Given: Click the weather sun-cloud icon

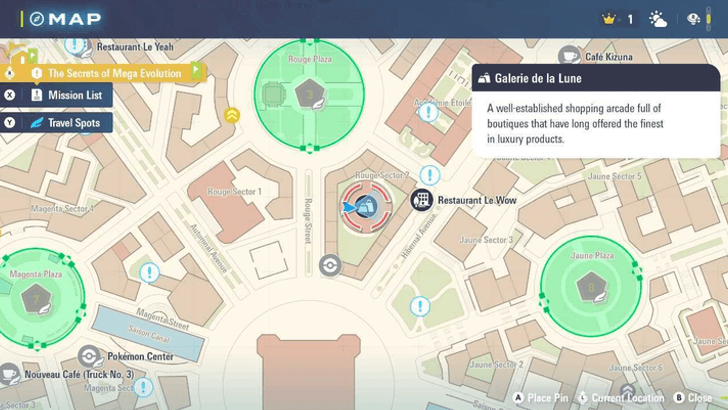Looking at the screenshot, I should [x=657, y=19].
